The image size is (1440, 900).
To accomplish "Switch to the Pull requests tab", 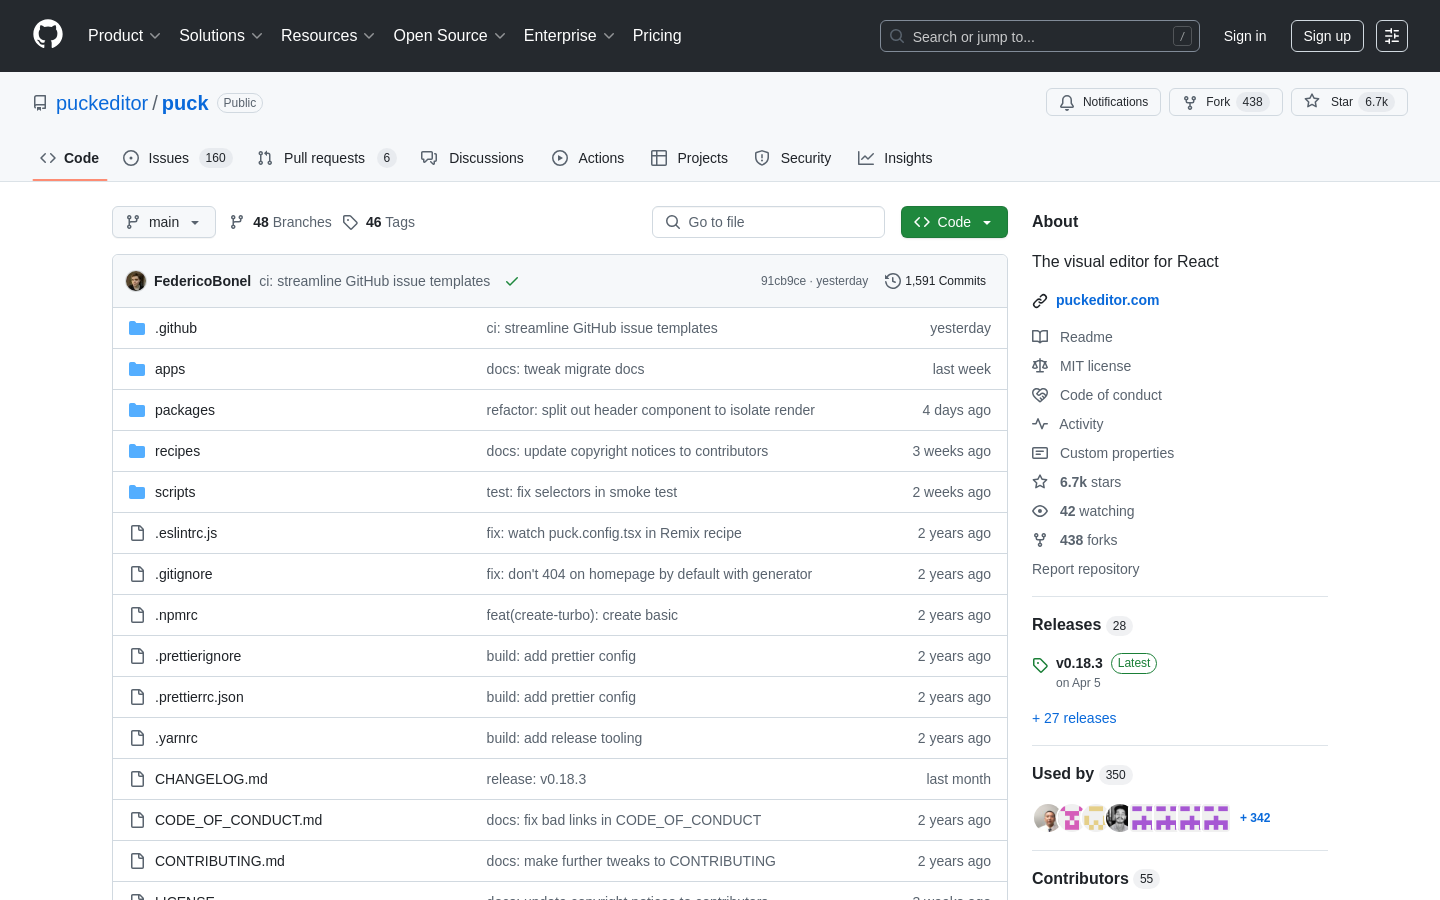I will point(326,158).
